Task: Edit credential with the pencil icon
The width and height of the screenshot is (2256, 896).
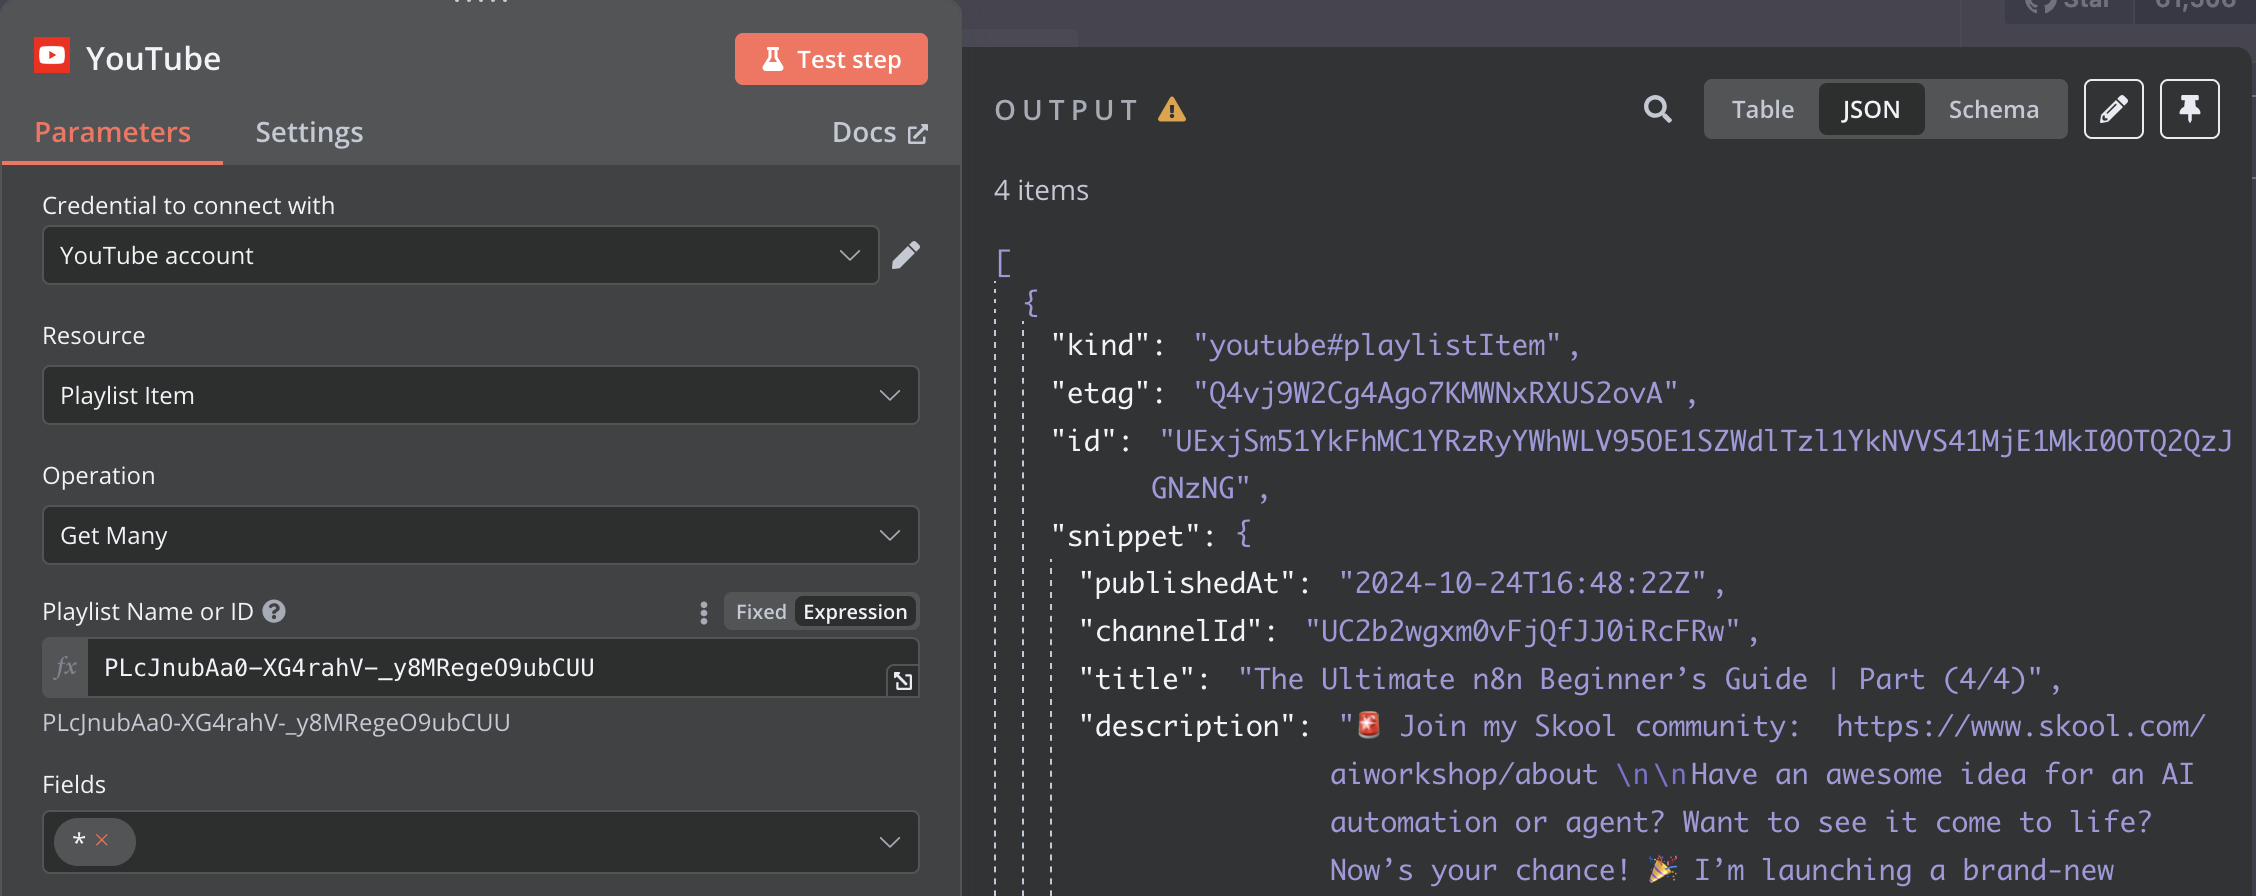Action: coord(906,255)
